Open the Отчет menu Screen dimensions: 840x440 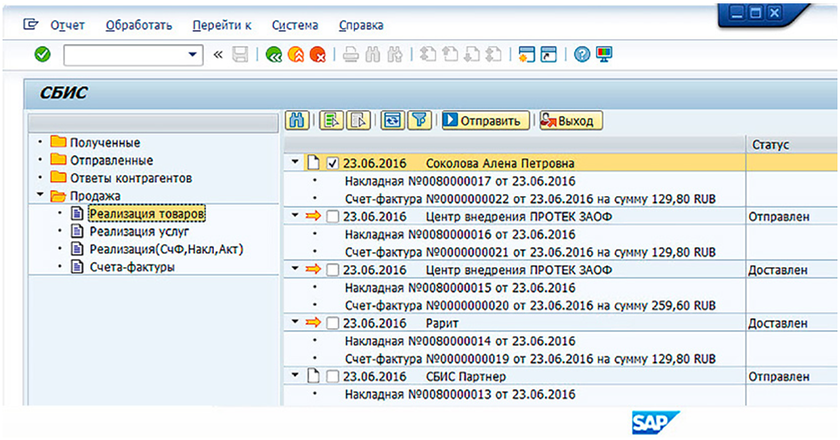click(67, 25)
